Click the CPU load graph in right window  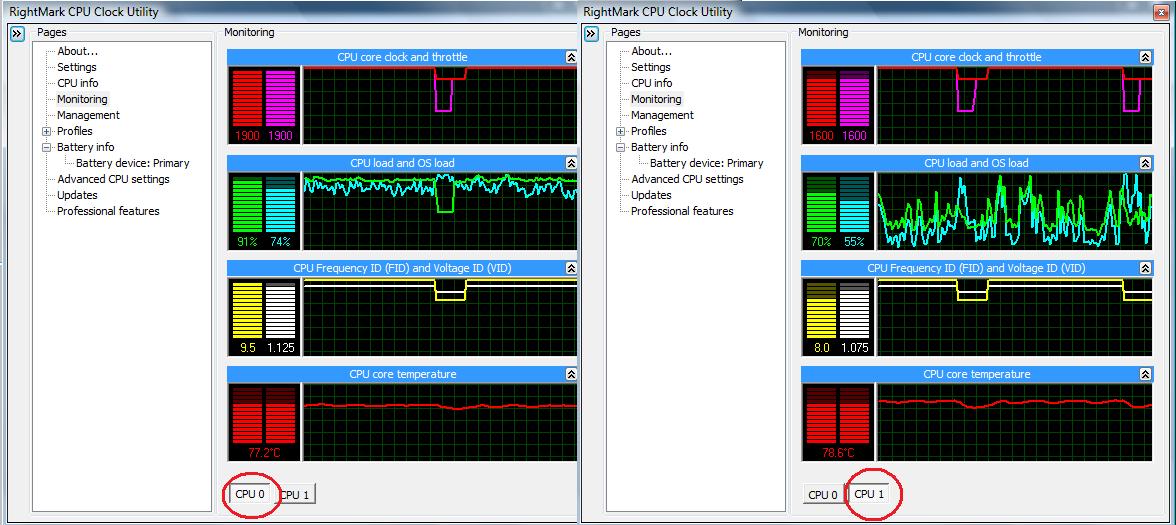(x=1014, y=211)
